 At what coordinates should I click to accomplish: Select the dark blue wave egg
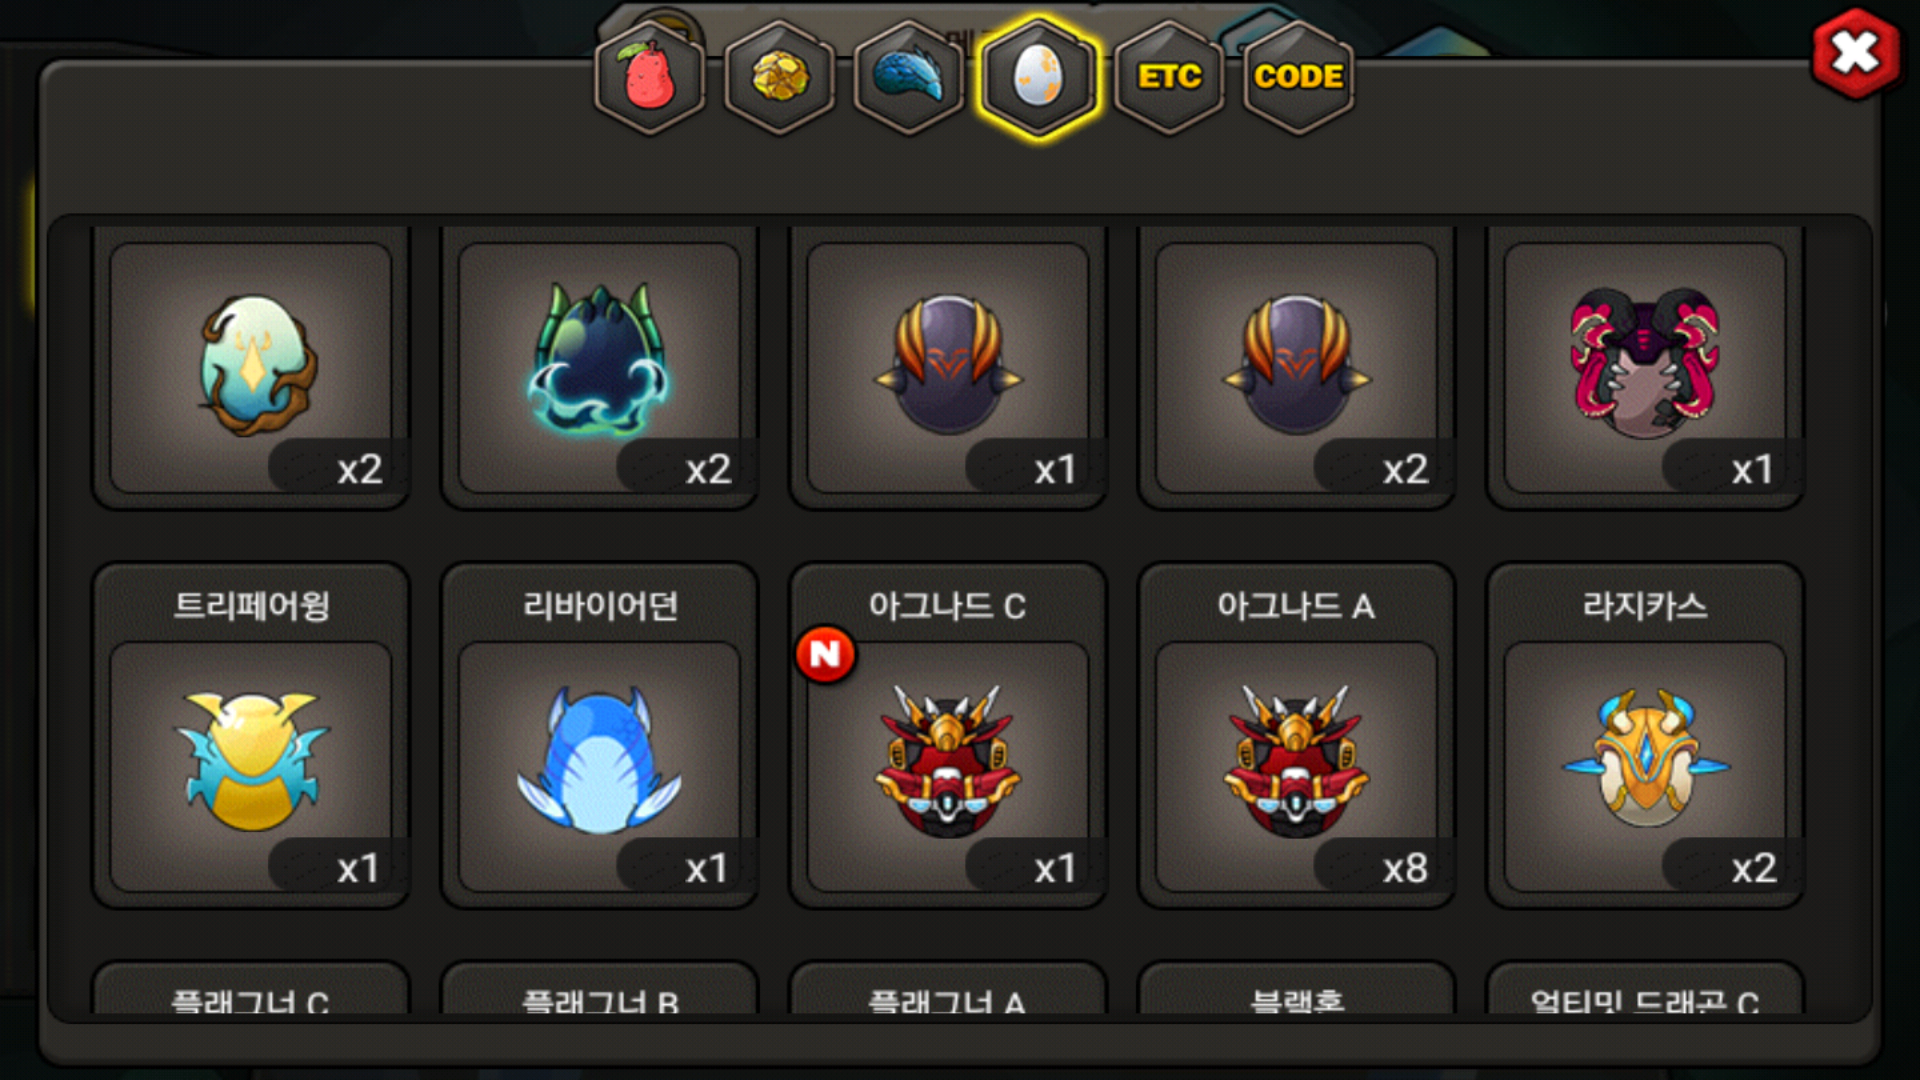click(599, 367)
